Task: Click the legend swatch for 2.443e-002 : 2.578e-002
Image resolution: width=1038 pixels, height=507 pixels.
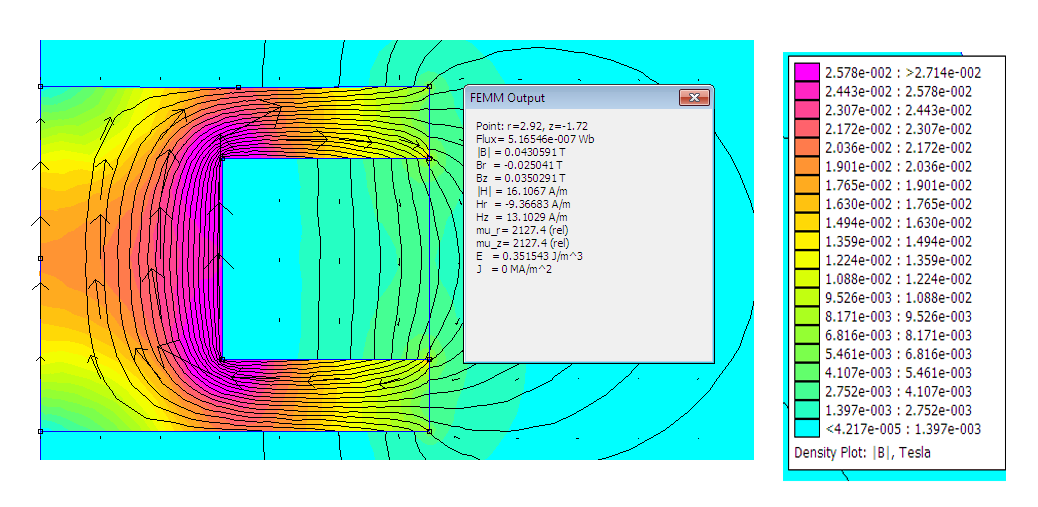Action: tap(806, 91)
